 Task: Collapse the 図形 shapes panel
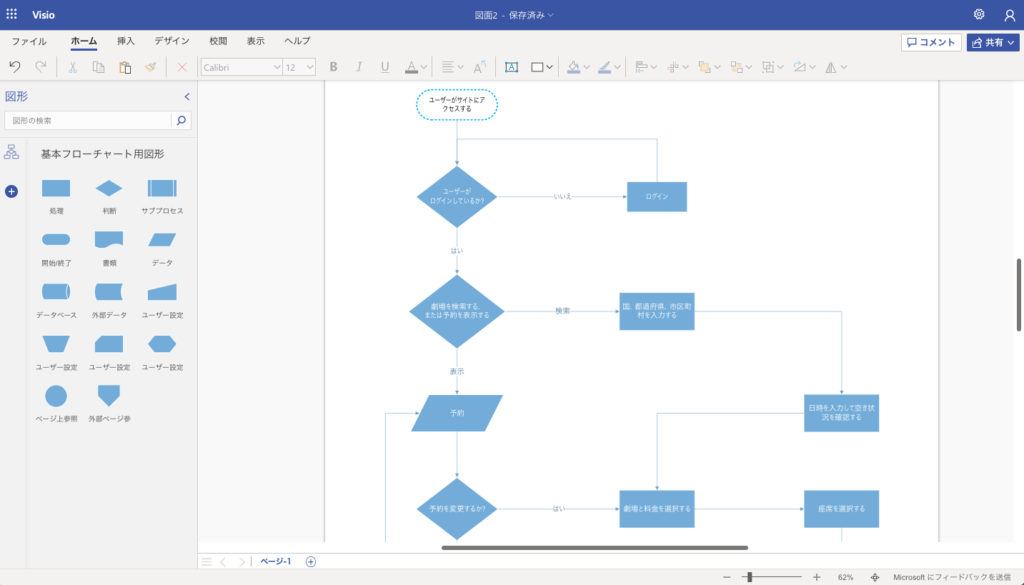click(186, 97)
